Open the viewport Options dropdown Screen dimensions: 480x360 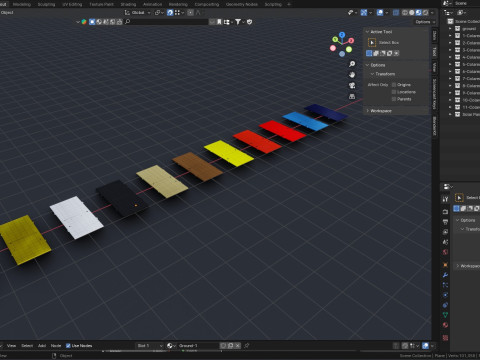[x=425, y=22]
